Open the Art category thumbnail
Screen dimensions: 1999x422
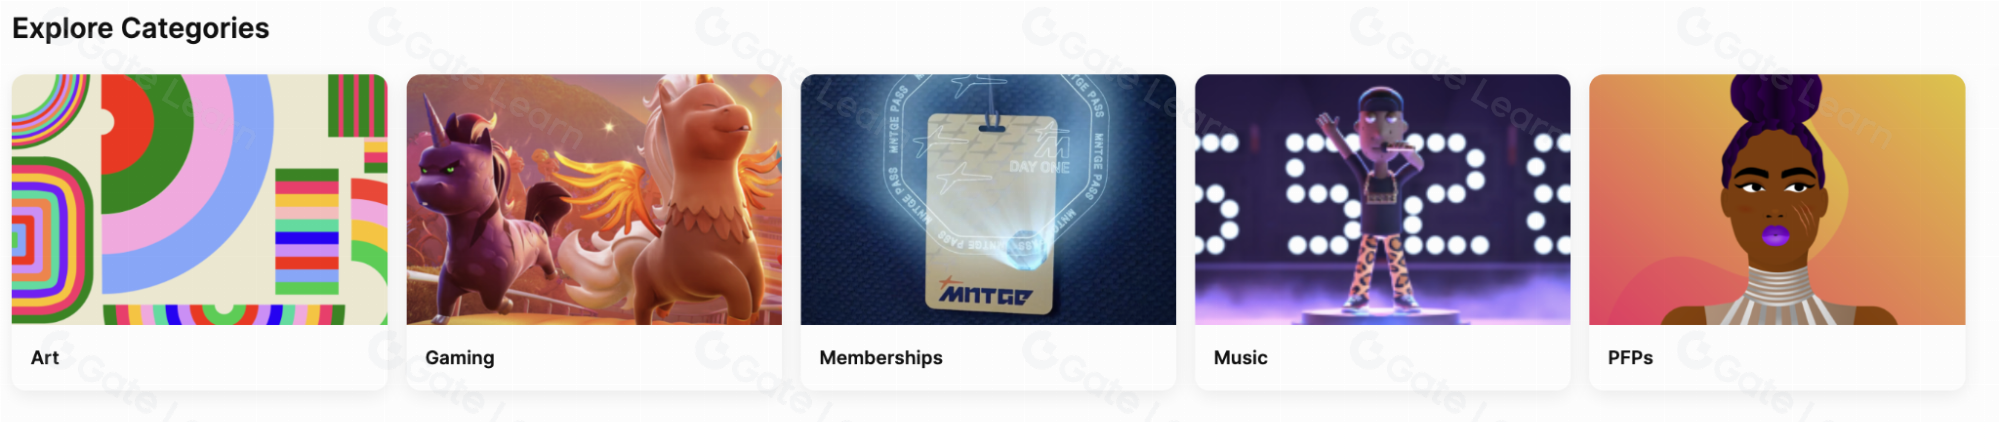(199, 199)
